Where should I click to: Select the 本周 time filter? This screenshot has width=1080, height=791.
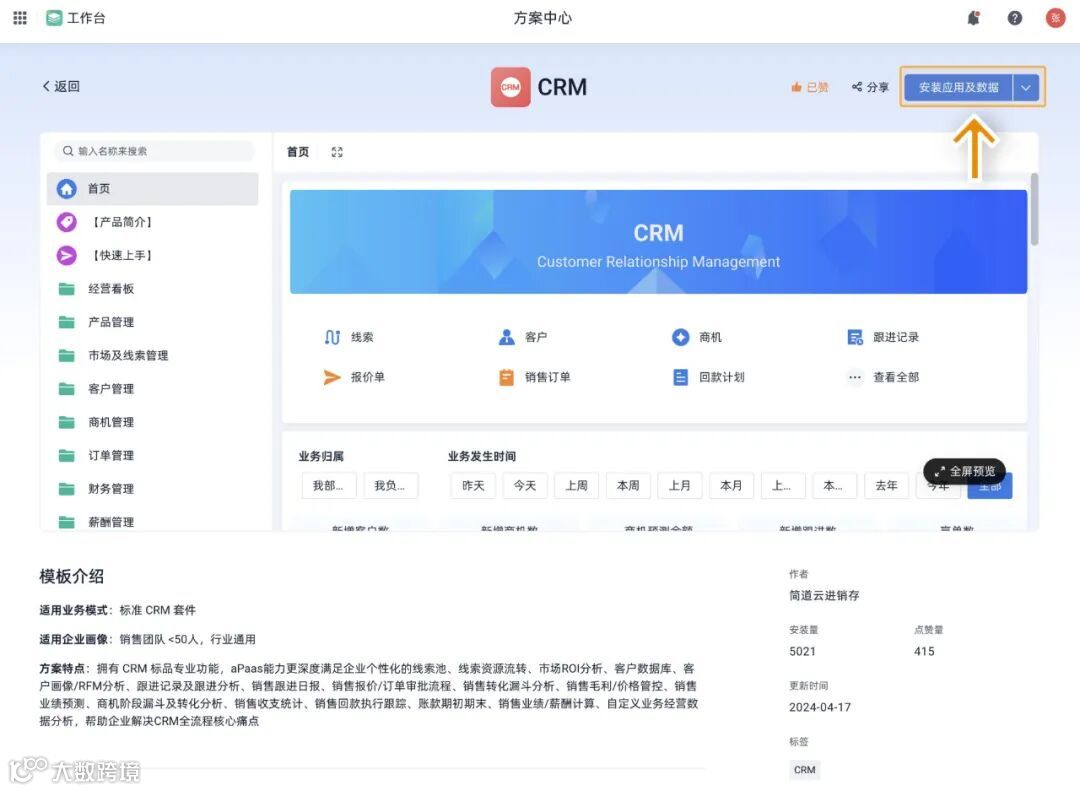click(x=628, y=486)
